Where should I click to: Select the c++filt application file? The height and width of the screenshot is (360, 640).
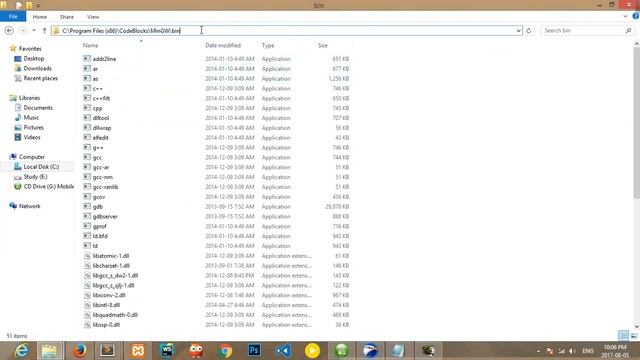[101, 98]
